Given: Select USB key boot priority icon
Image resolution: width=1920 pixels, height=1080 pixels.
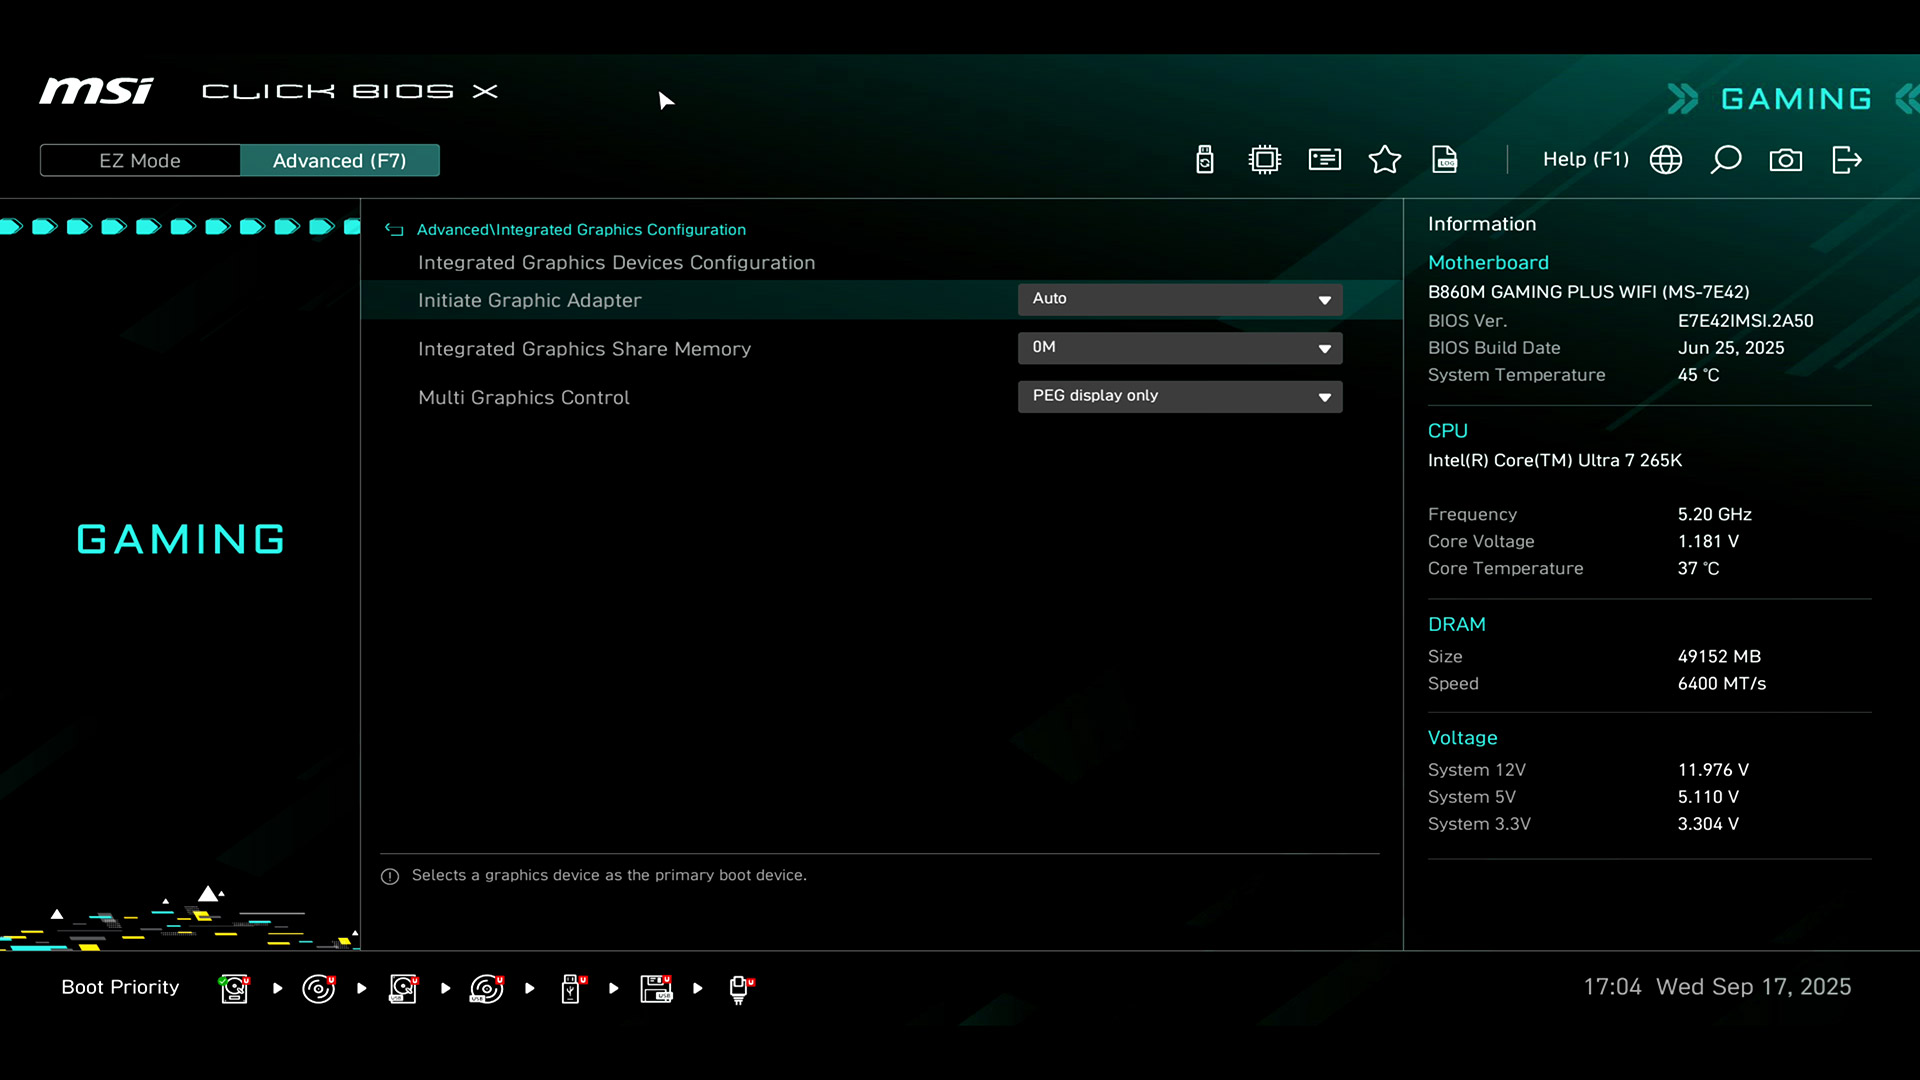Looking at the screenshot, I should [x=572, y=988].
